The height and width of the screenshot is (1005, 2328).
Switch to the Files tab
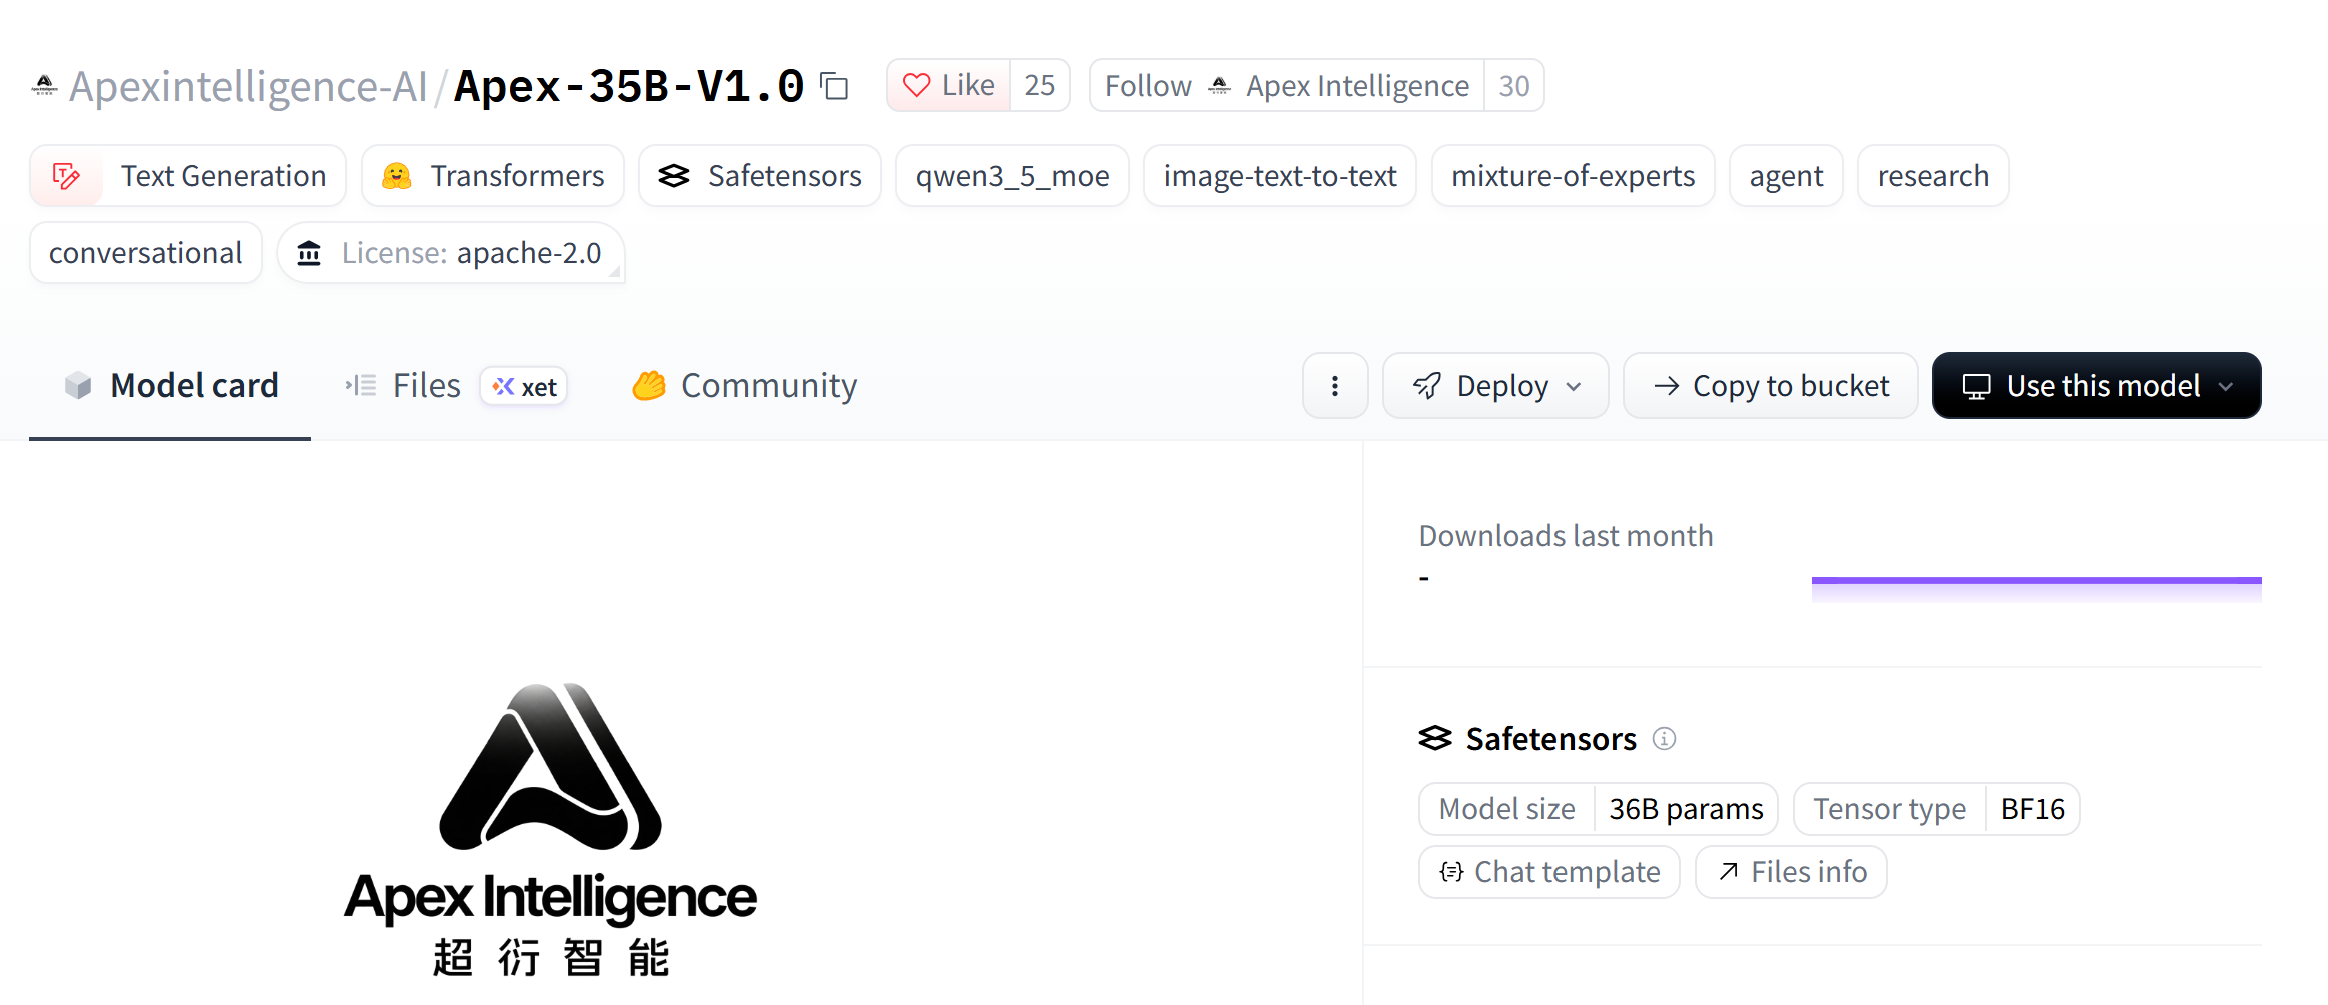click(x=403, y=386)
